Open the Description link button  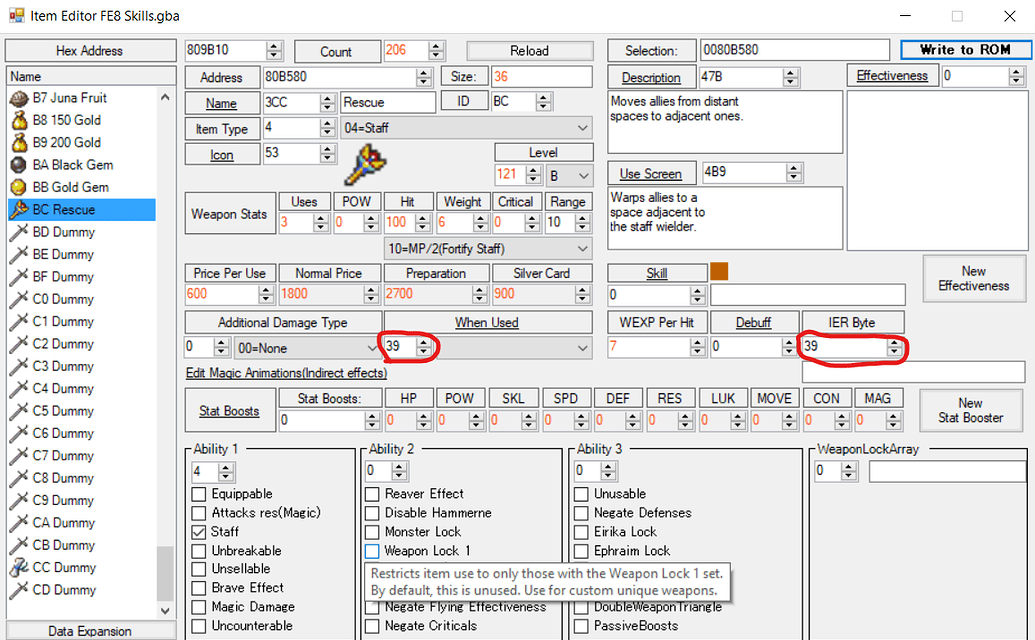[651, 77]
